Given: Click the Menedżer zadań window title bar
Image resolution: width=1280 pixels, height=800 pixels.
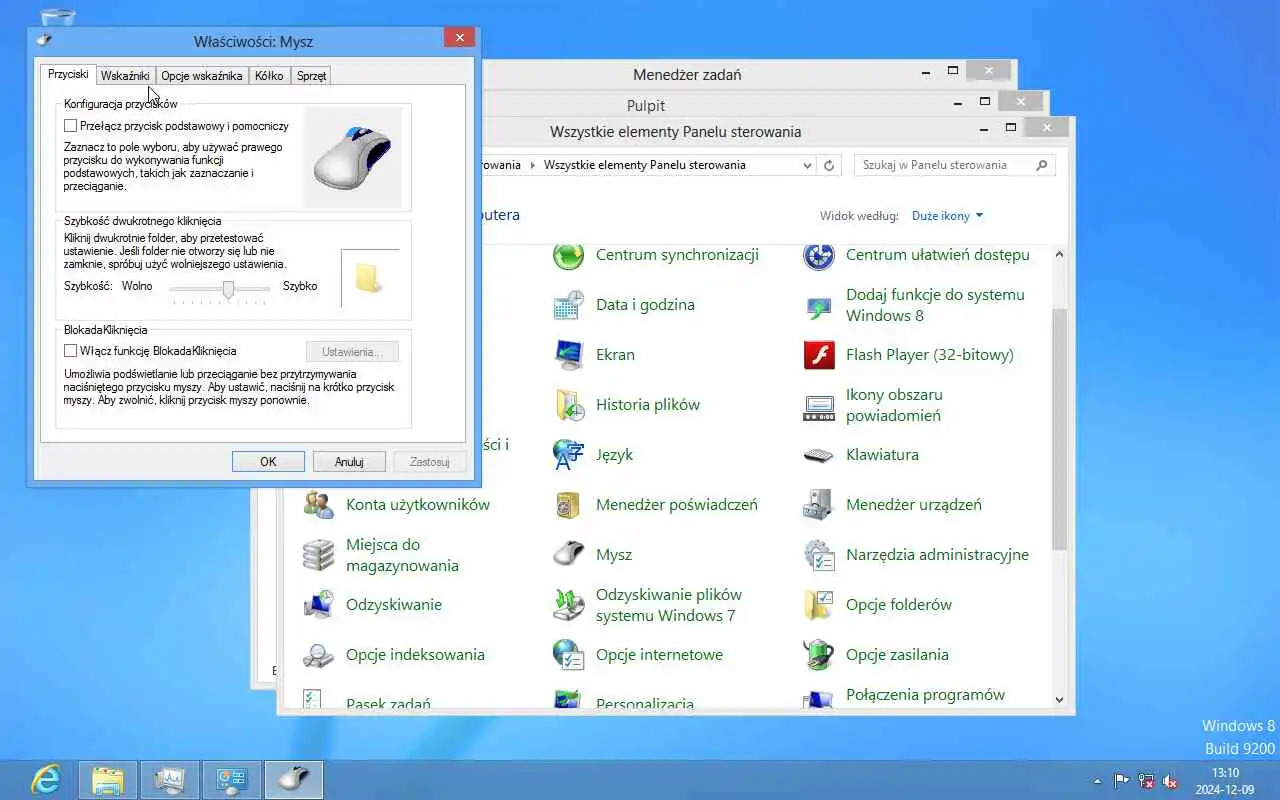Looking at the screenshot, I should [x=687, y=75].
